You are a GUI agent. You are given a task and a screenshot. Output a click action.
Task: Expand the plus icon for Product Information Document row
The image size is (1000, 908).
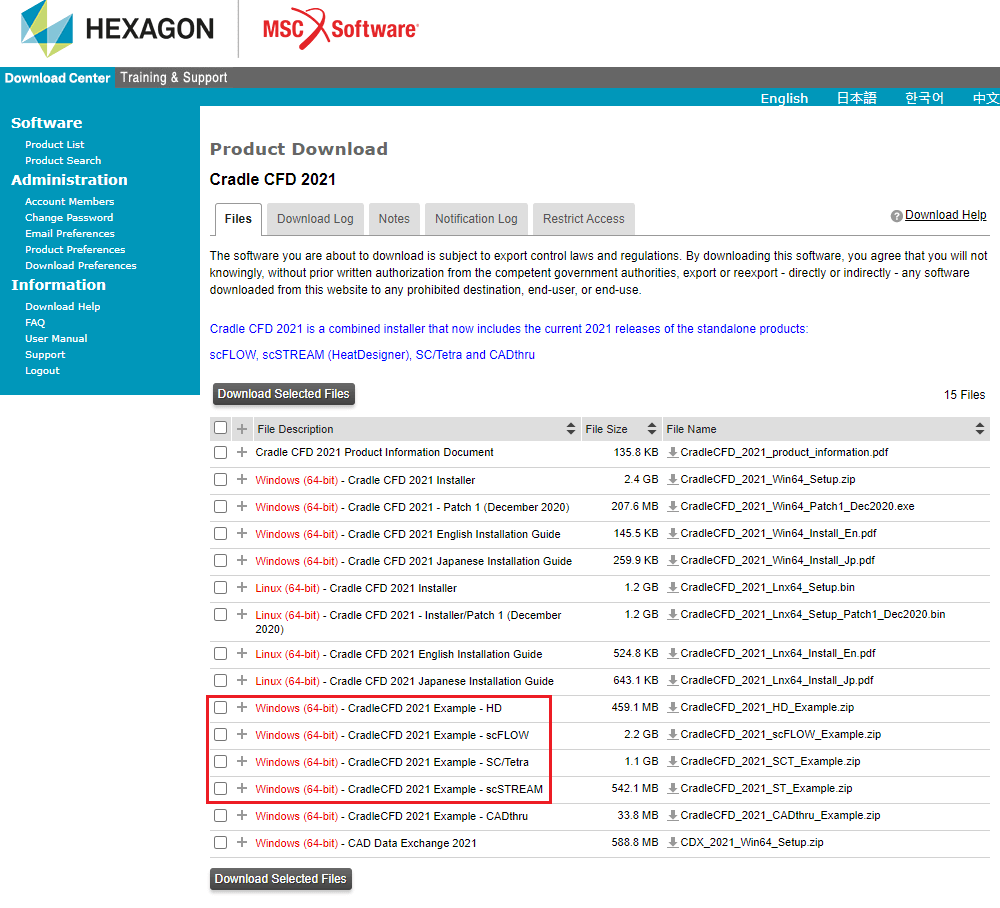pos(242,453)
